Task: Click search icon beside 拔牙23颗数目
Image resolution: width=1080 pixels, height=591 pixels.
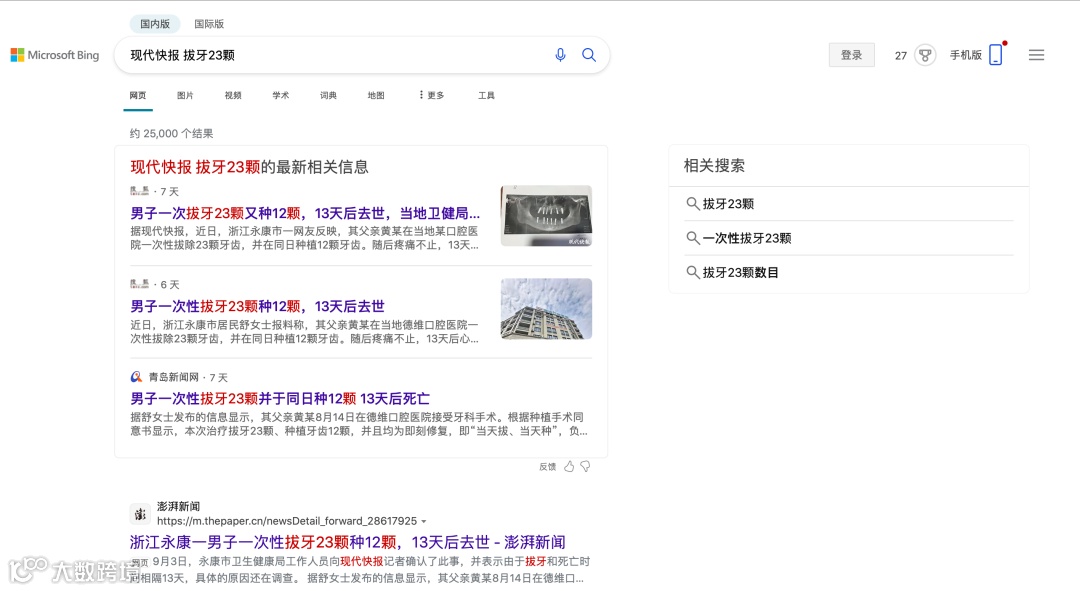Action: (x=693, y=272)
